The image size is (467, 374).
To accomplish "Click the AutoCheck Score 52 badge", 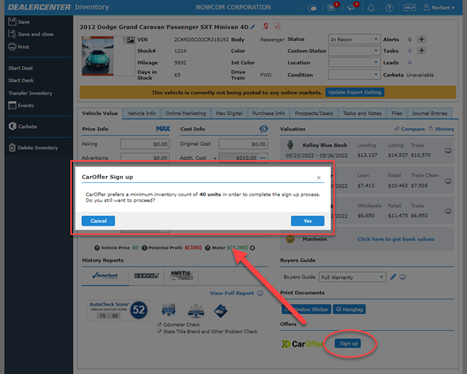I will click(x=139, y=310).
